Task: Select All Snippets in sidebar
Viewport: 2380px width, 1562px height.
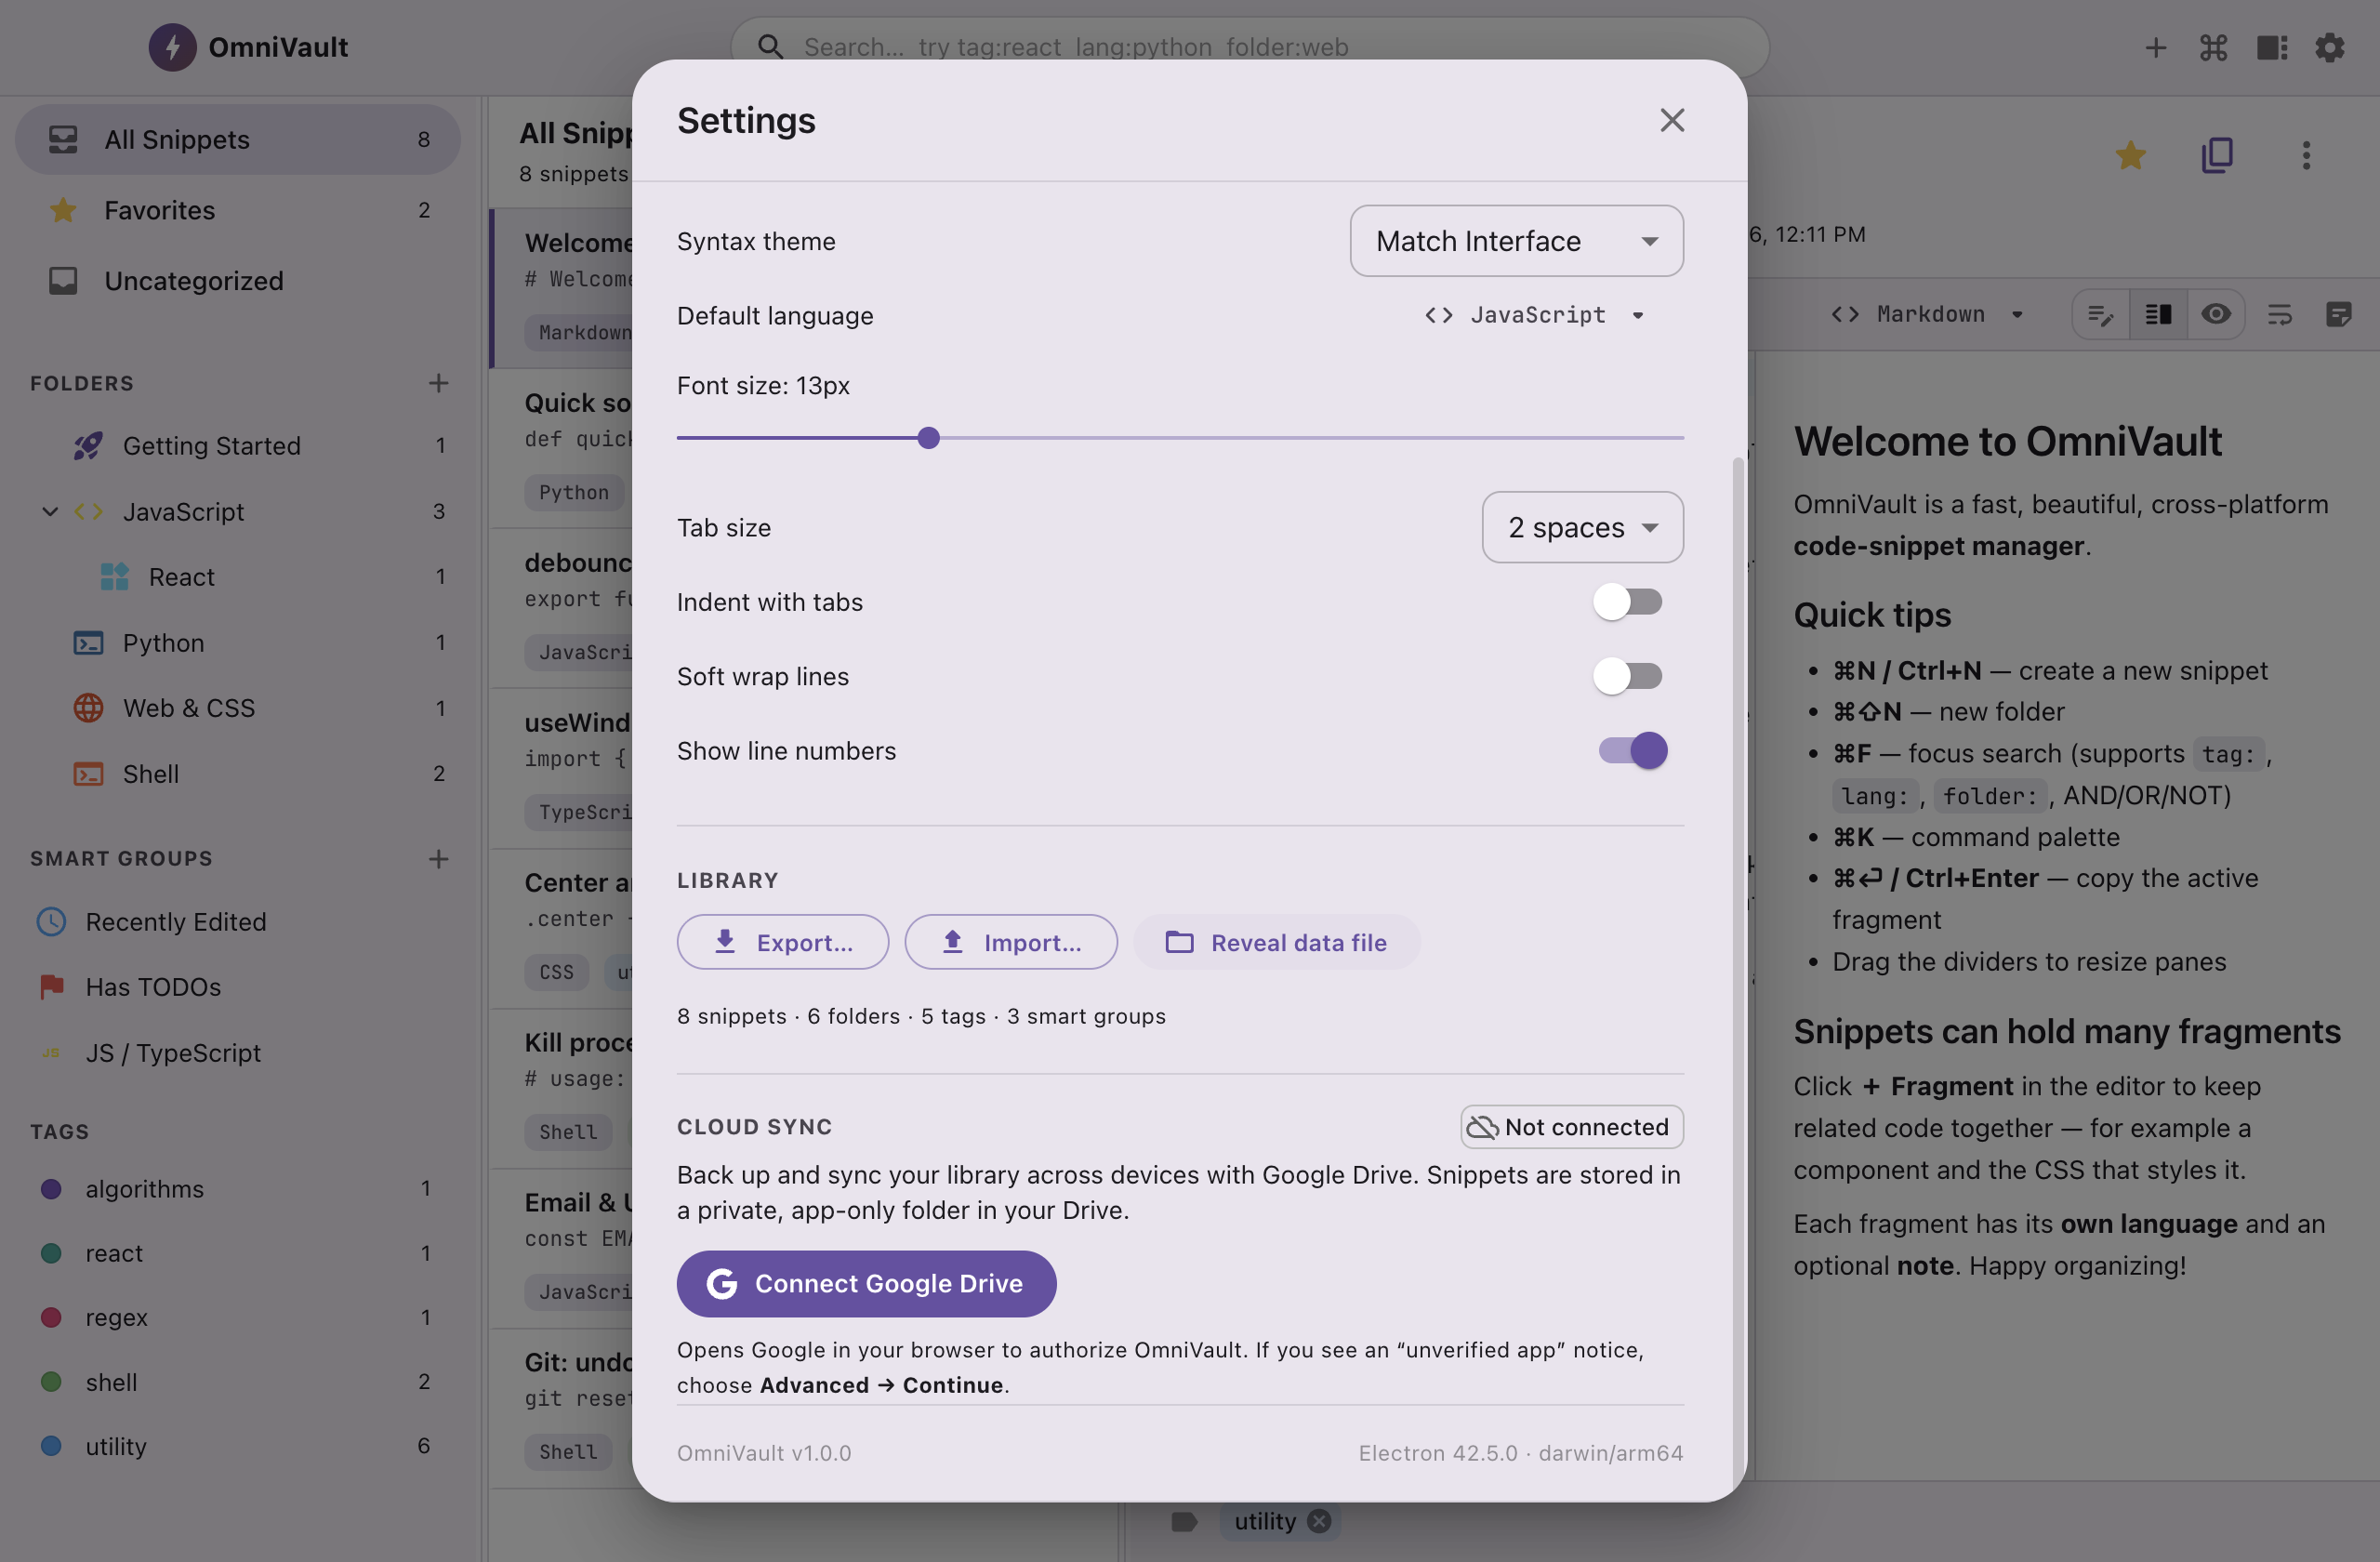Action: (238, 140)
